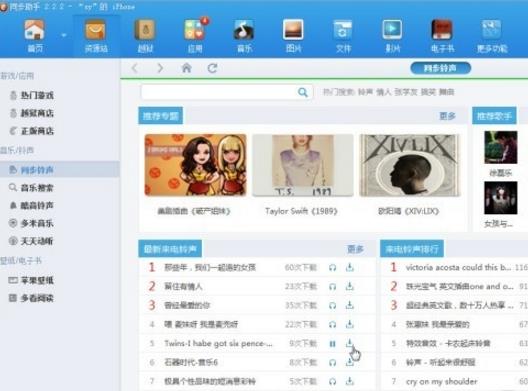Open the 首页 home toolbar icon

(35, 36)
